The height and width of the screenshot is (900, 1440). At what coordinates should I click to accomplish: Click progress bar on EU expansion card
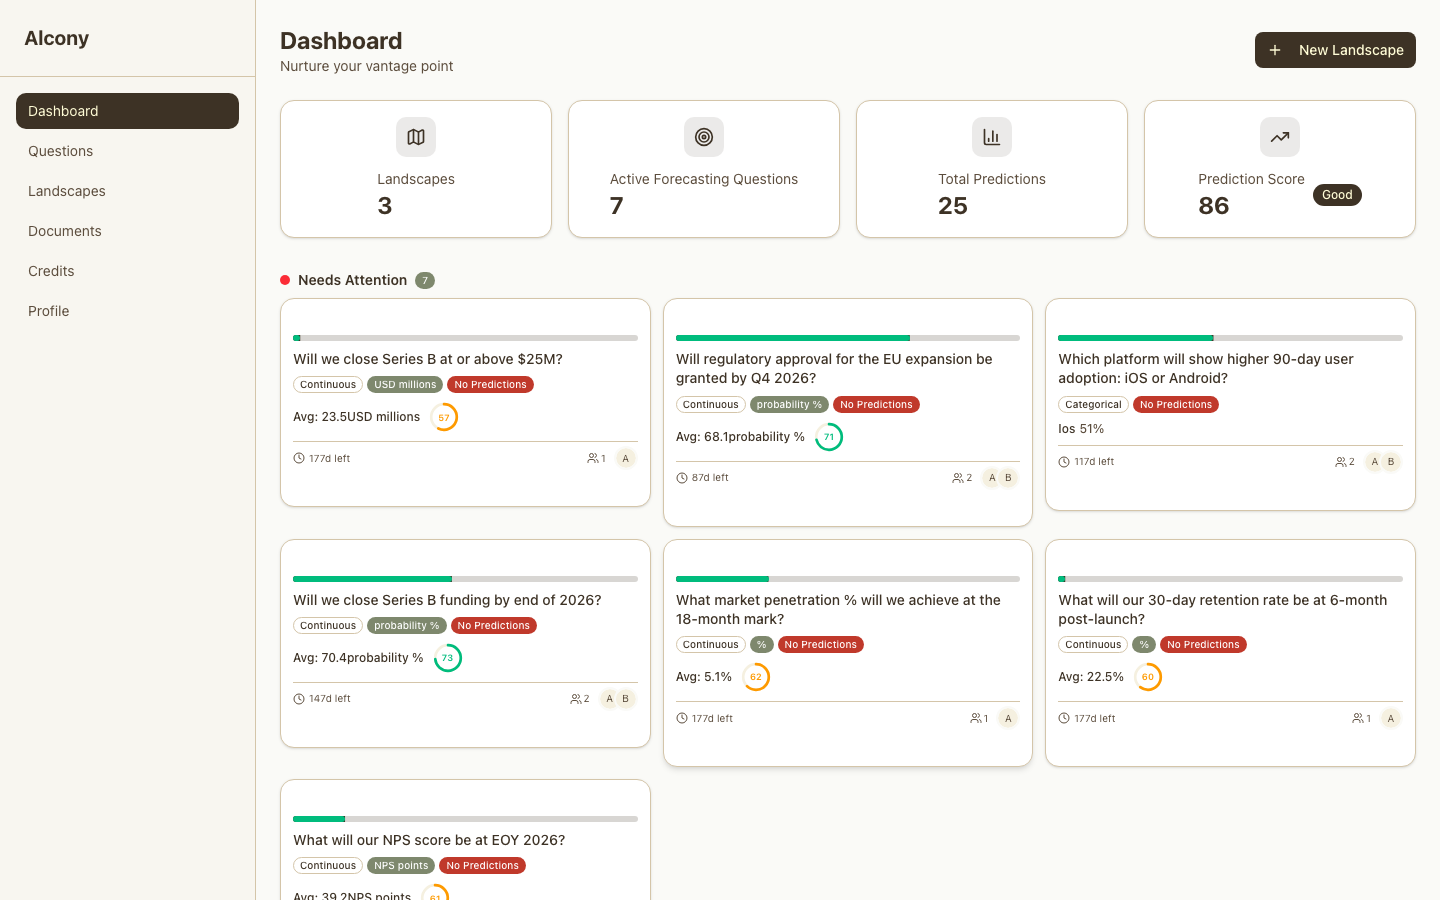pos(848,338)
